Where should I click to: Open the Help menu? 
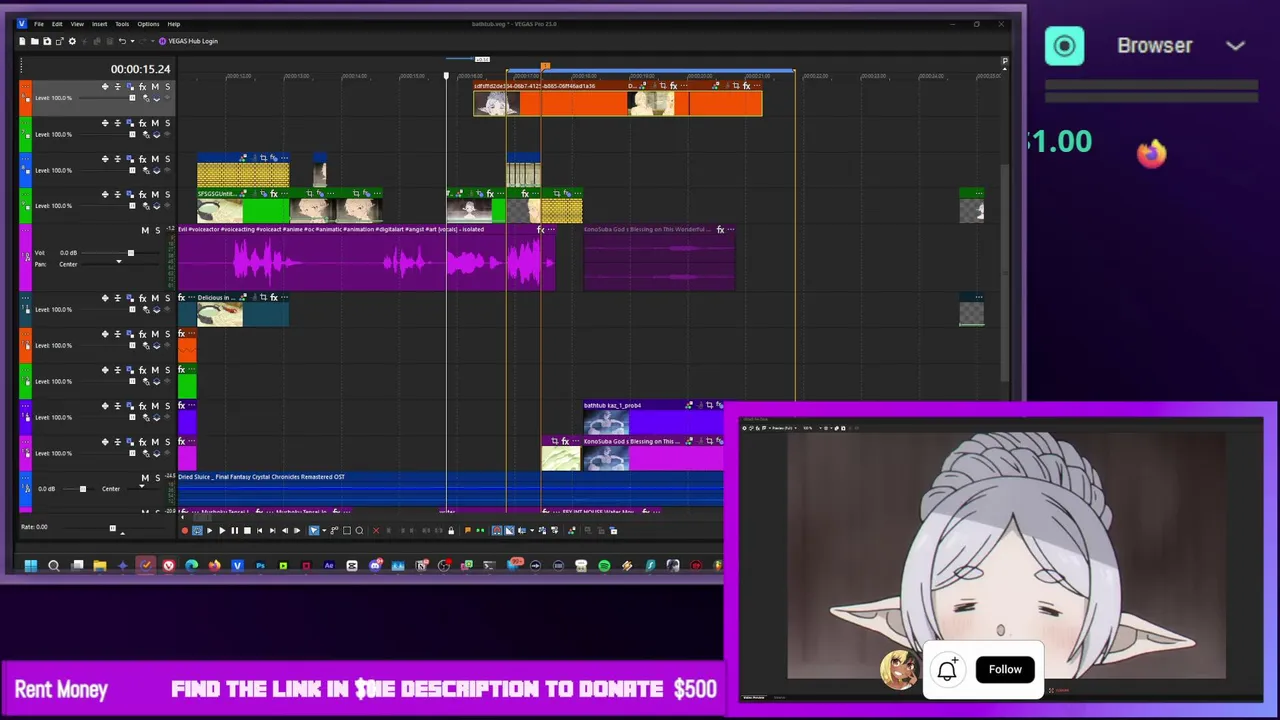click(x=174, y=24)
